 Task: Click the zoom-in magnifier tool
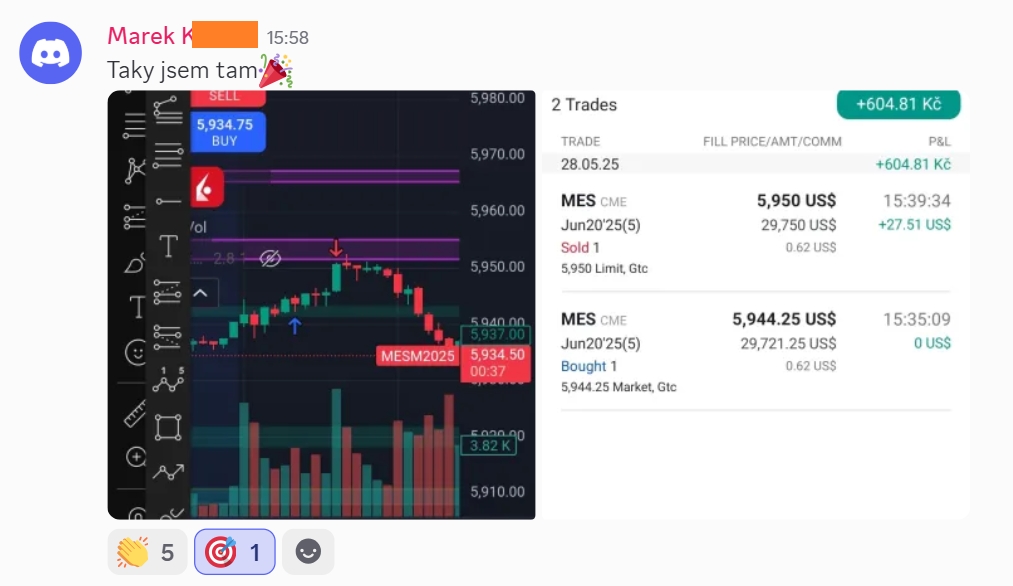[136, 457]
